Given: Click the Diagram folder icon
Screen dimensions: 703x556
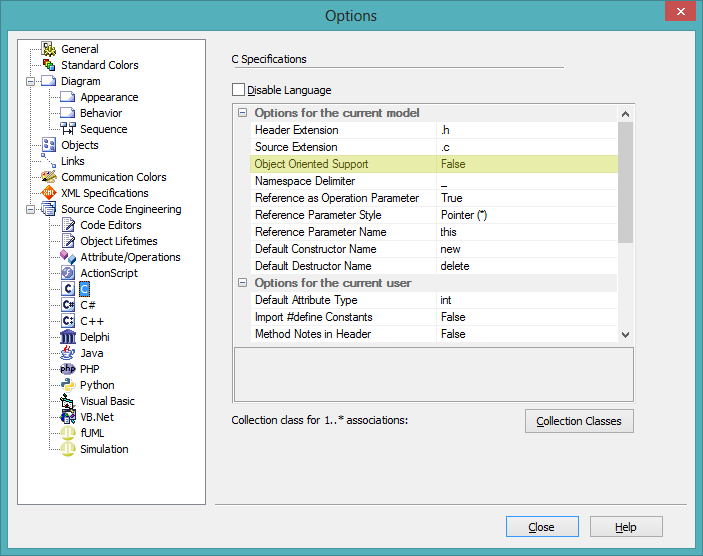Looking at the screenshot, I should pyautogui.click(x=49, y=81).
